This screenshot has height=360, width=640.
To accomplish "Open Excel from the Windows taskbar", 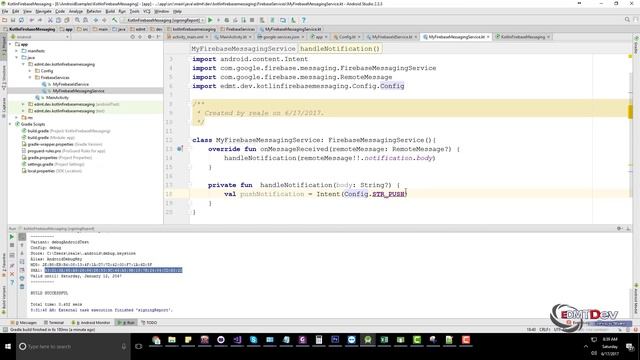I will pos(384,340).
